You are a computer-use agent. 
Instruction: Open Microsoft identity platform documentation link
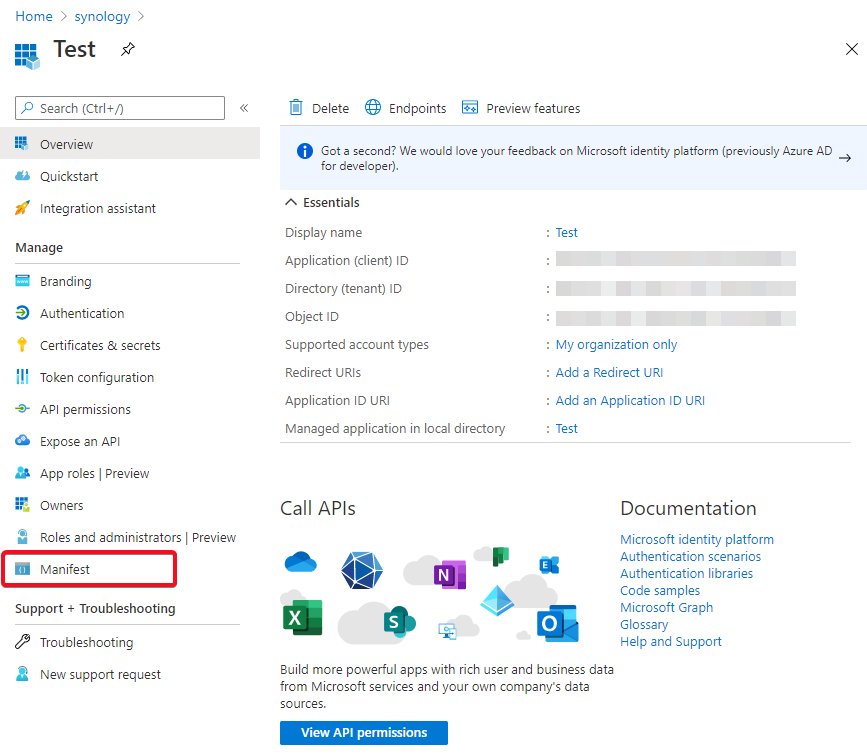697,539
